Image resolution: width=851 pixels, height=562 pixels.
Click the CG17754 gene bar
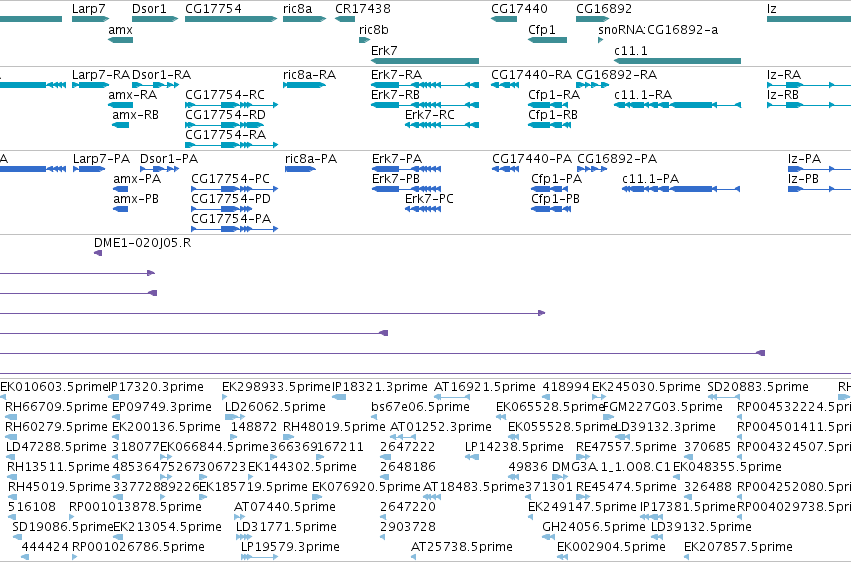coord(231,19)
